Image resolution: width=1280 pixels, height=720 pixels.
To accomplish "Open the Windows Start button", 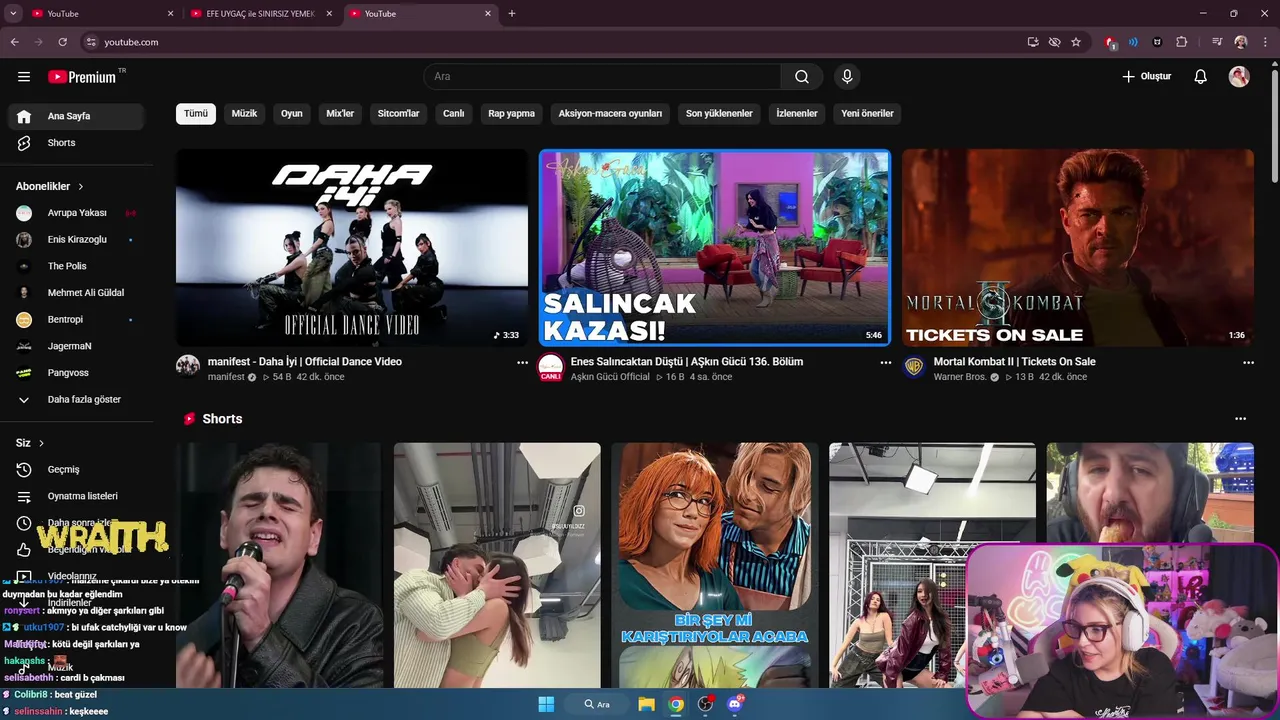I will 546,704.
